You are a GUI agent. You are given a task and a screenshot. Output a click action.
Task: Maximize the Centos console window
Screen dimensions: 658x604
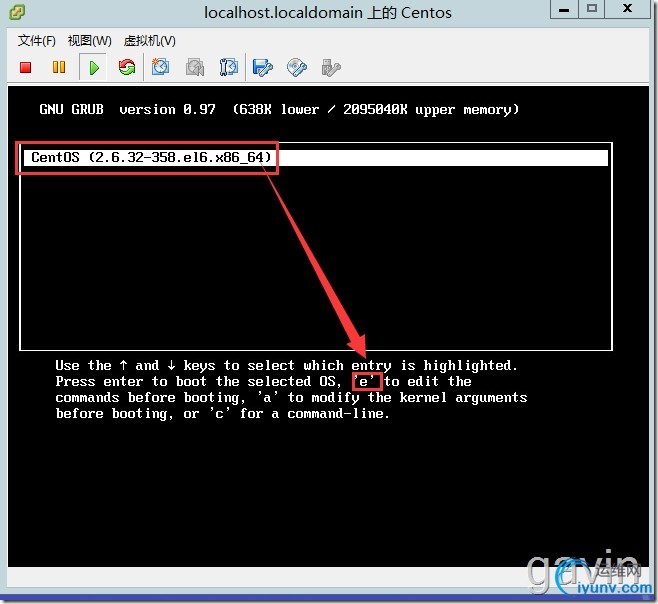click(x=592, y=9)
